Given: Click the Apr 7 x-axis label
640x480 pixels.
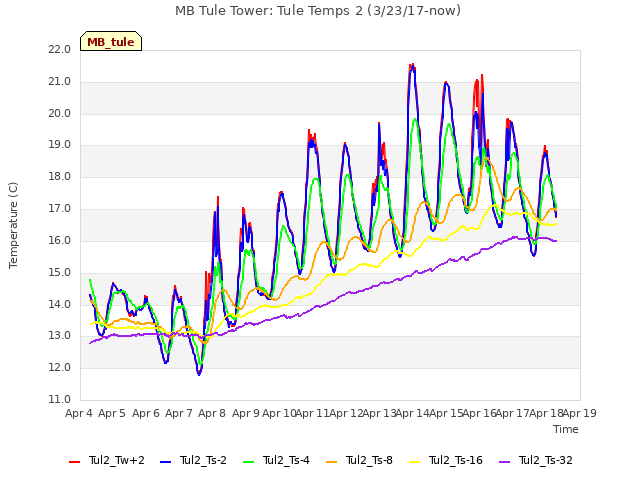Looking at the screenshot, I should point(179,413).
